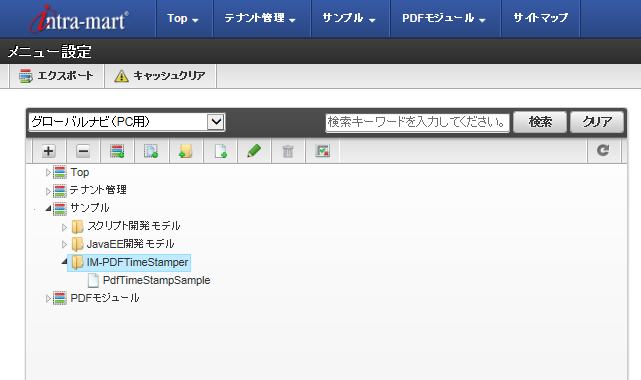Image resolution: width=641 pixels, height=380 pixels.
Task: Expand the Top tree node
Action: 48,172
